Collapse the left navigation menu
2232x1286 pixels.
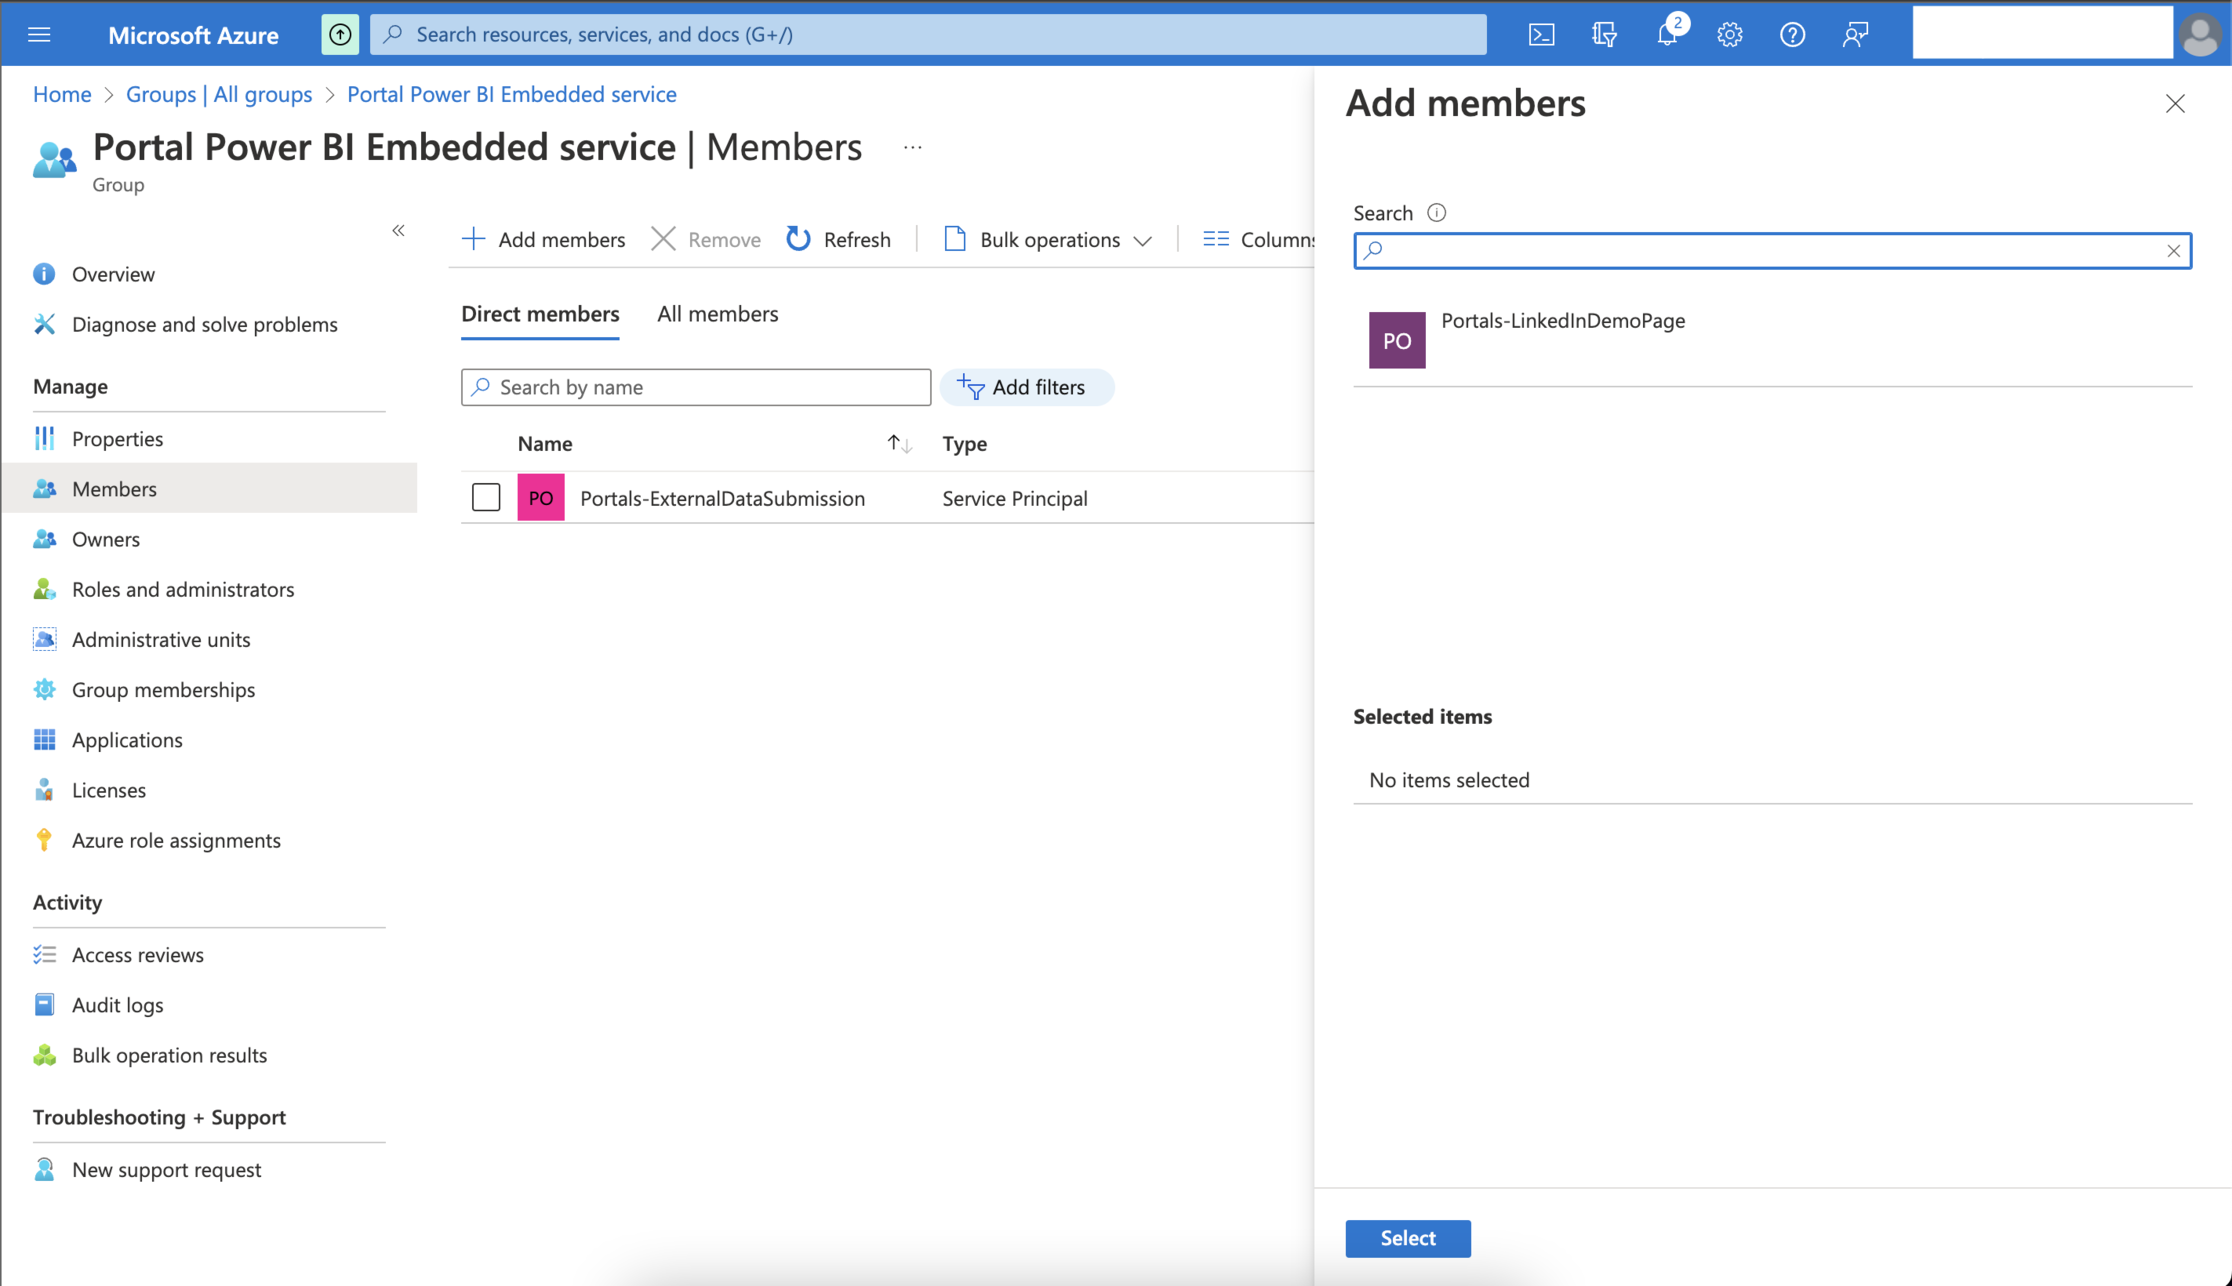pyautogui.click(x=398, y=231)
